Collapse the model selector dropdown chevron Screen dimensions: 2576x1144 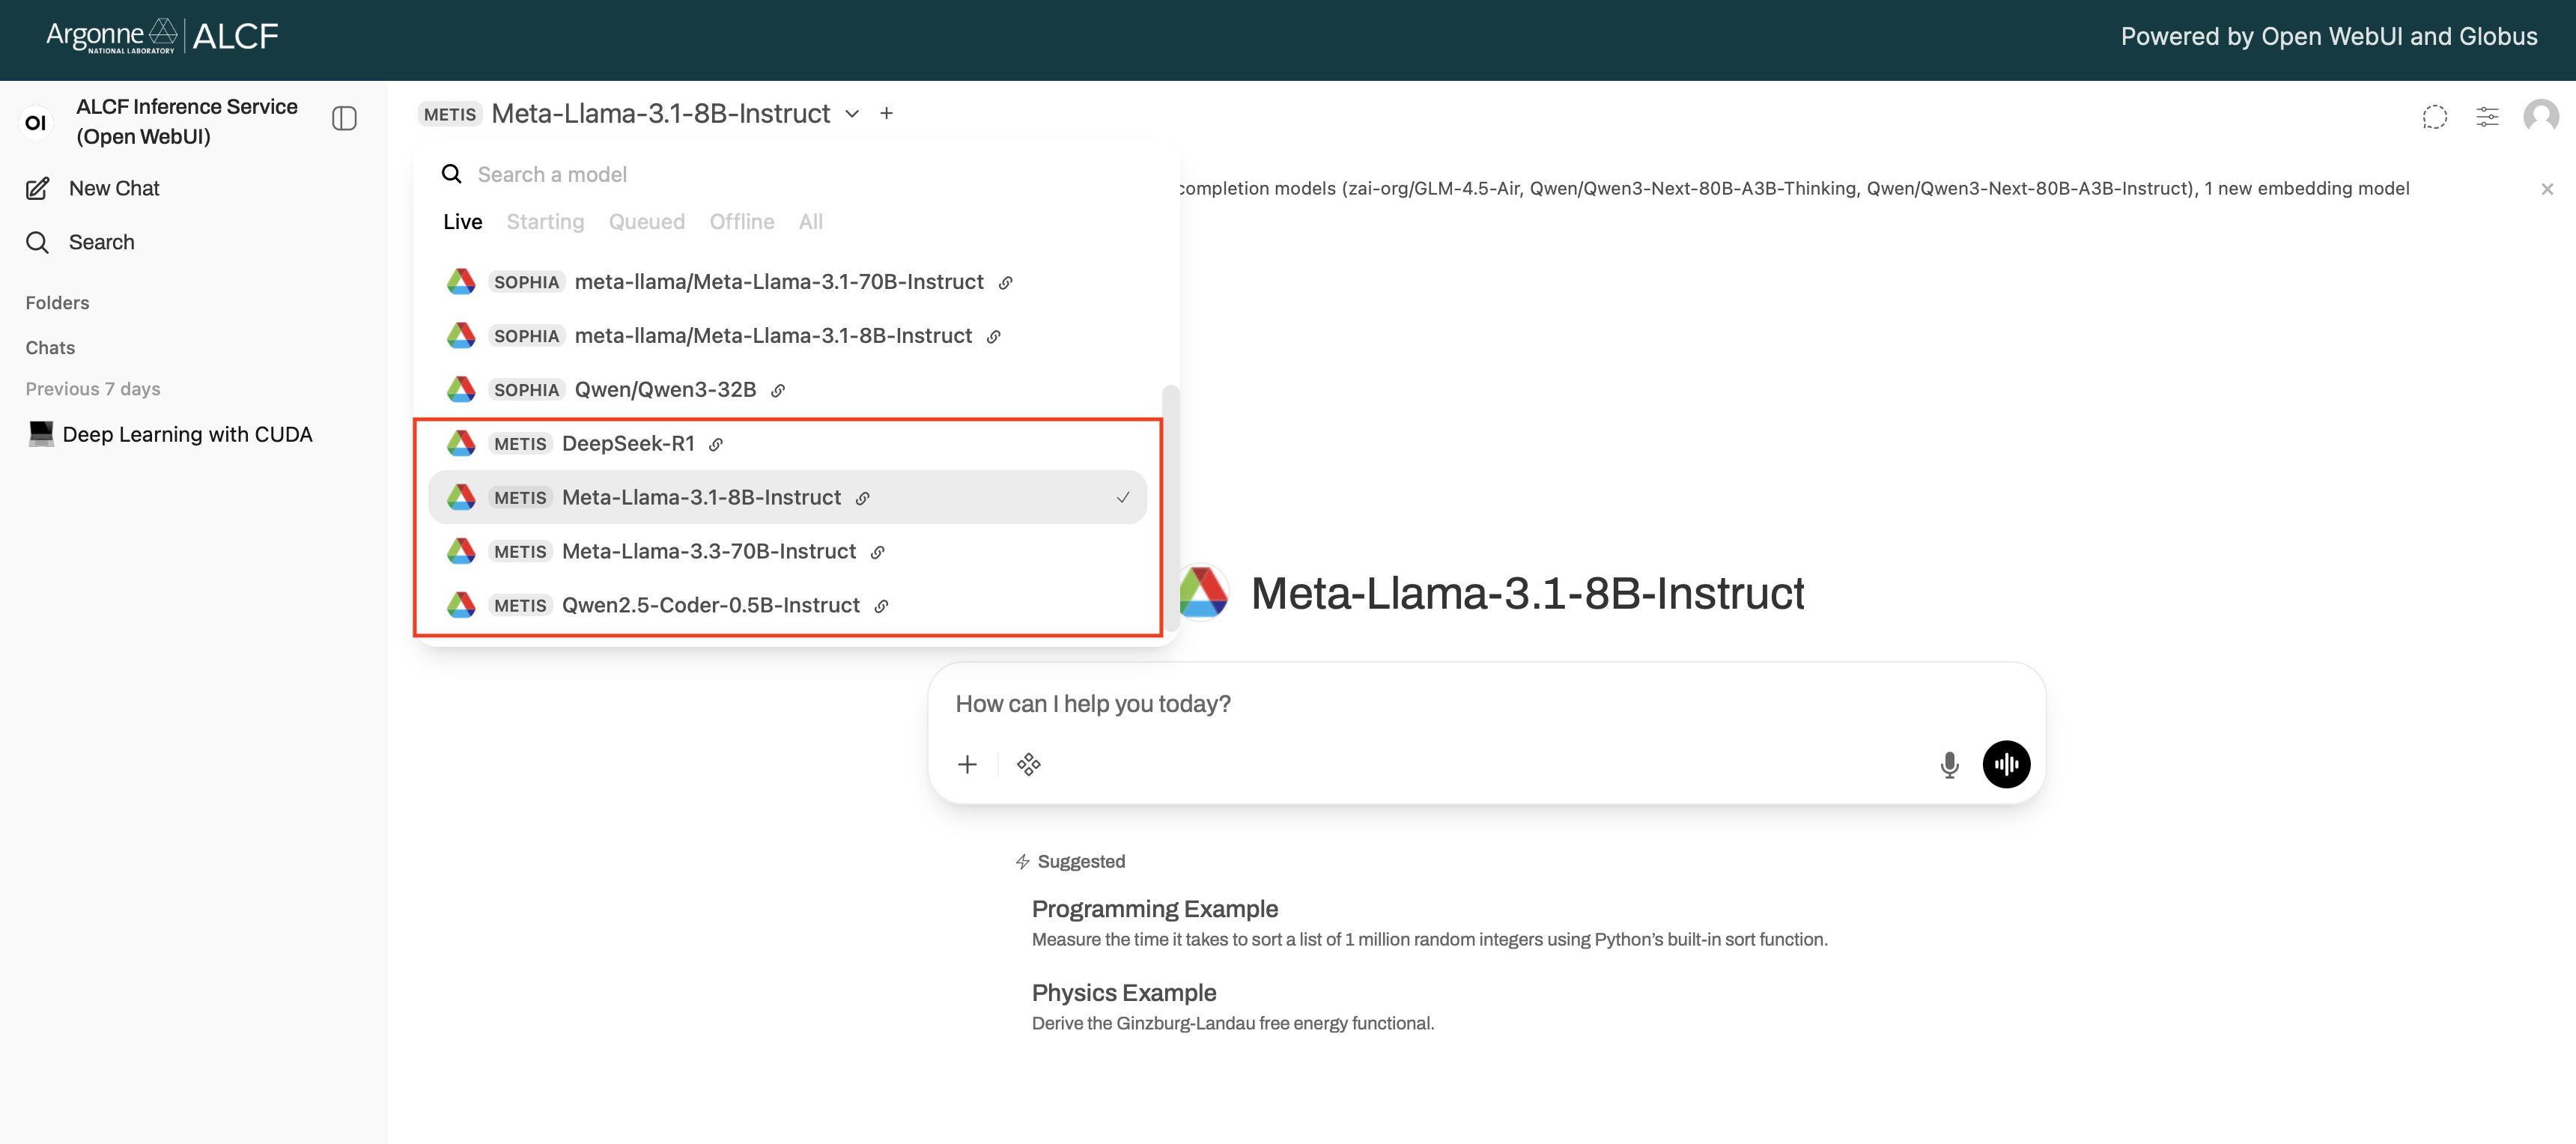(852, 113)
